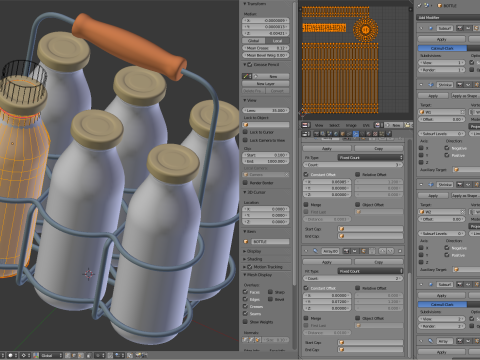Remove the lower Array modifier
Viewport: 480px width, 360px height.
(400, 251)
